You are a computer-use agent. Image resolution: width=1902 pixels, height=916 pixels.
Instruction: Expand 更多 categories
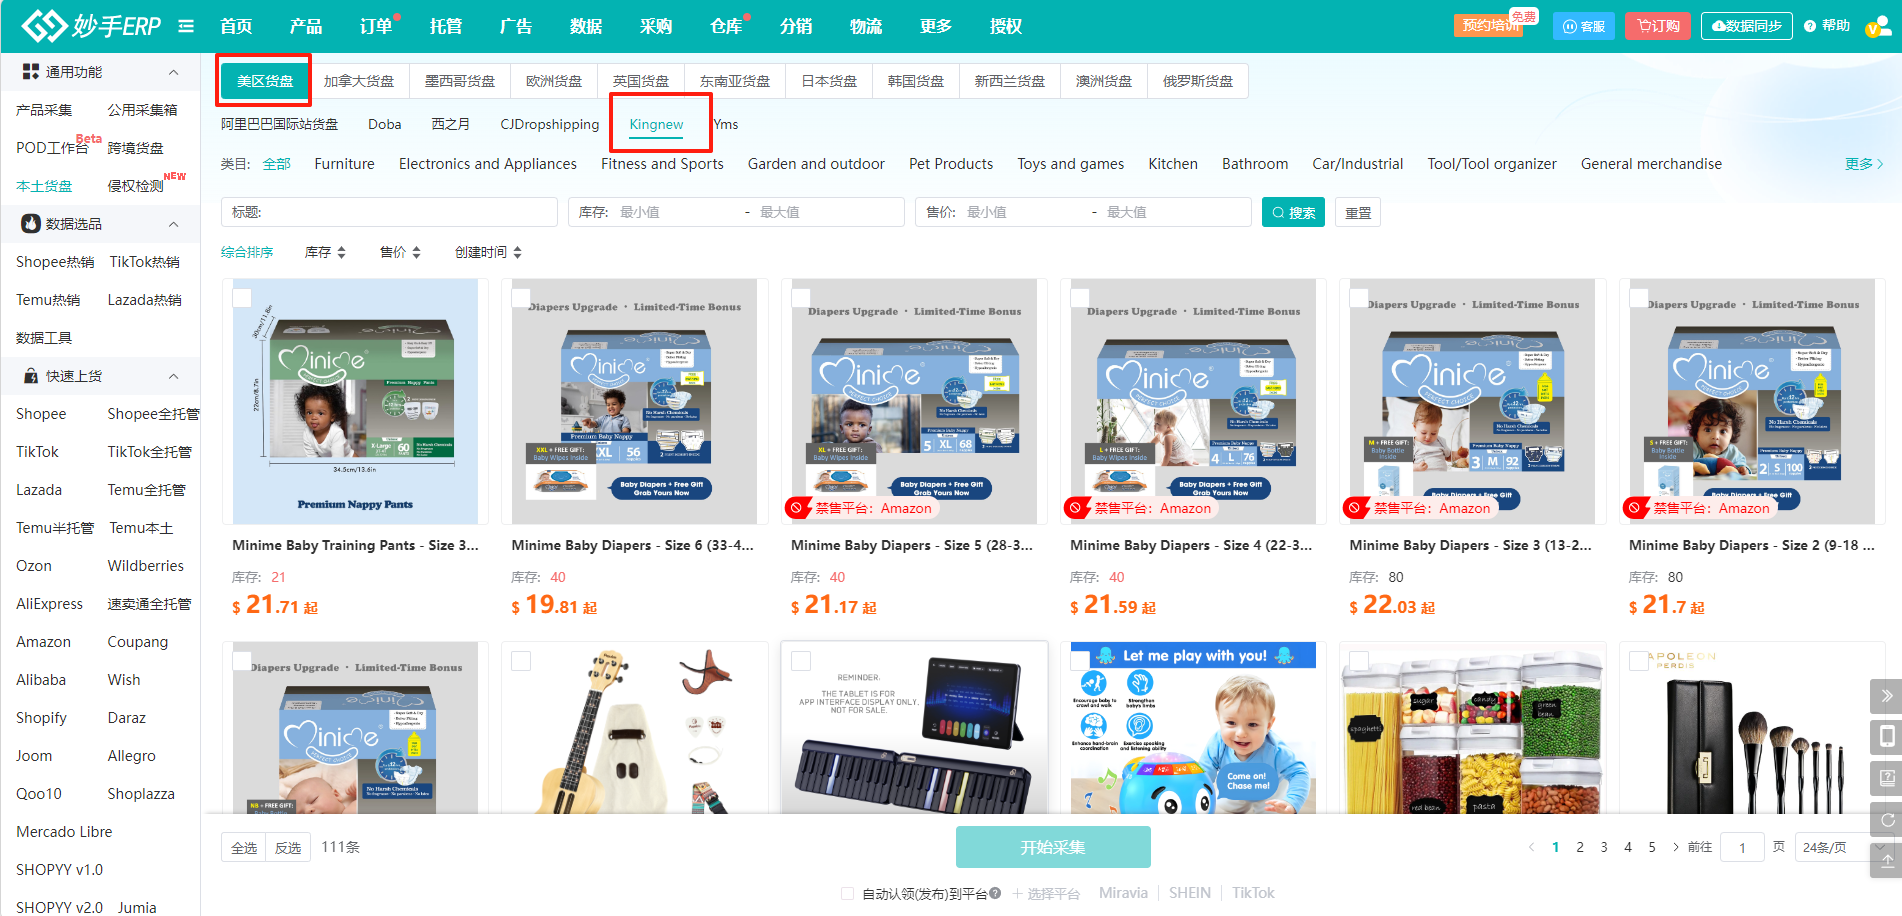pyautogui.click(x=1864, y=164)
